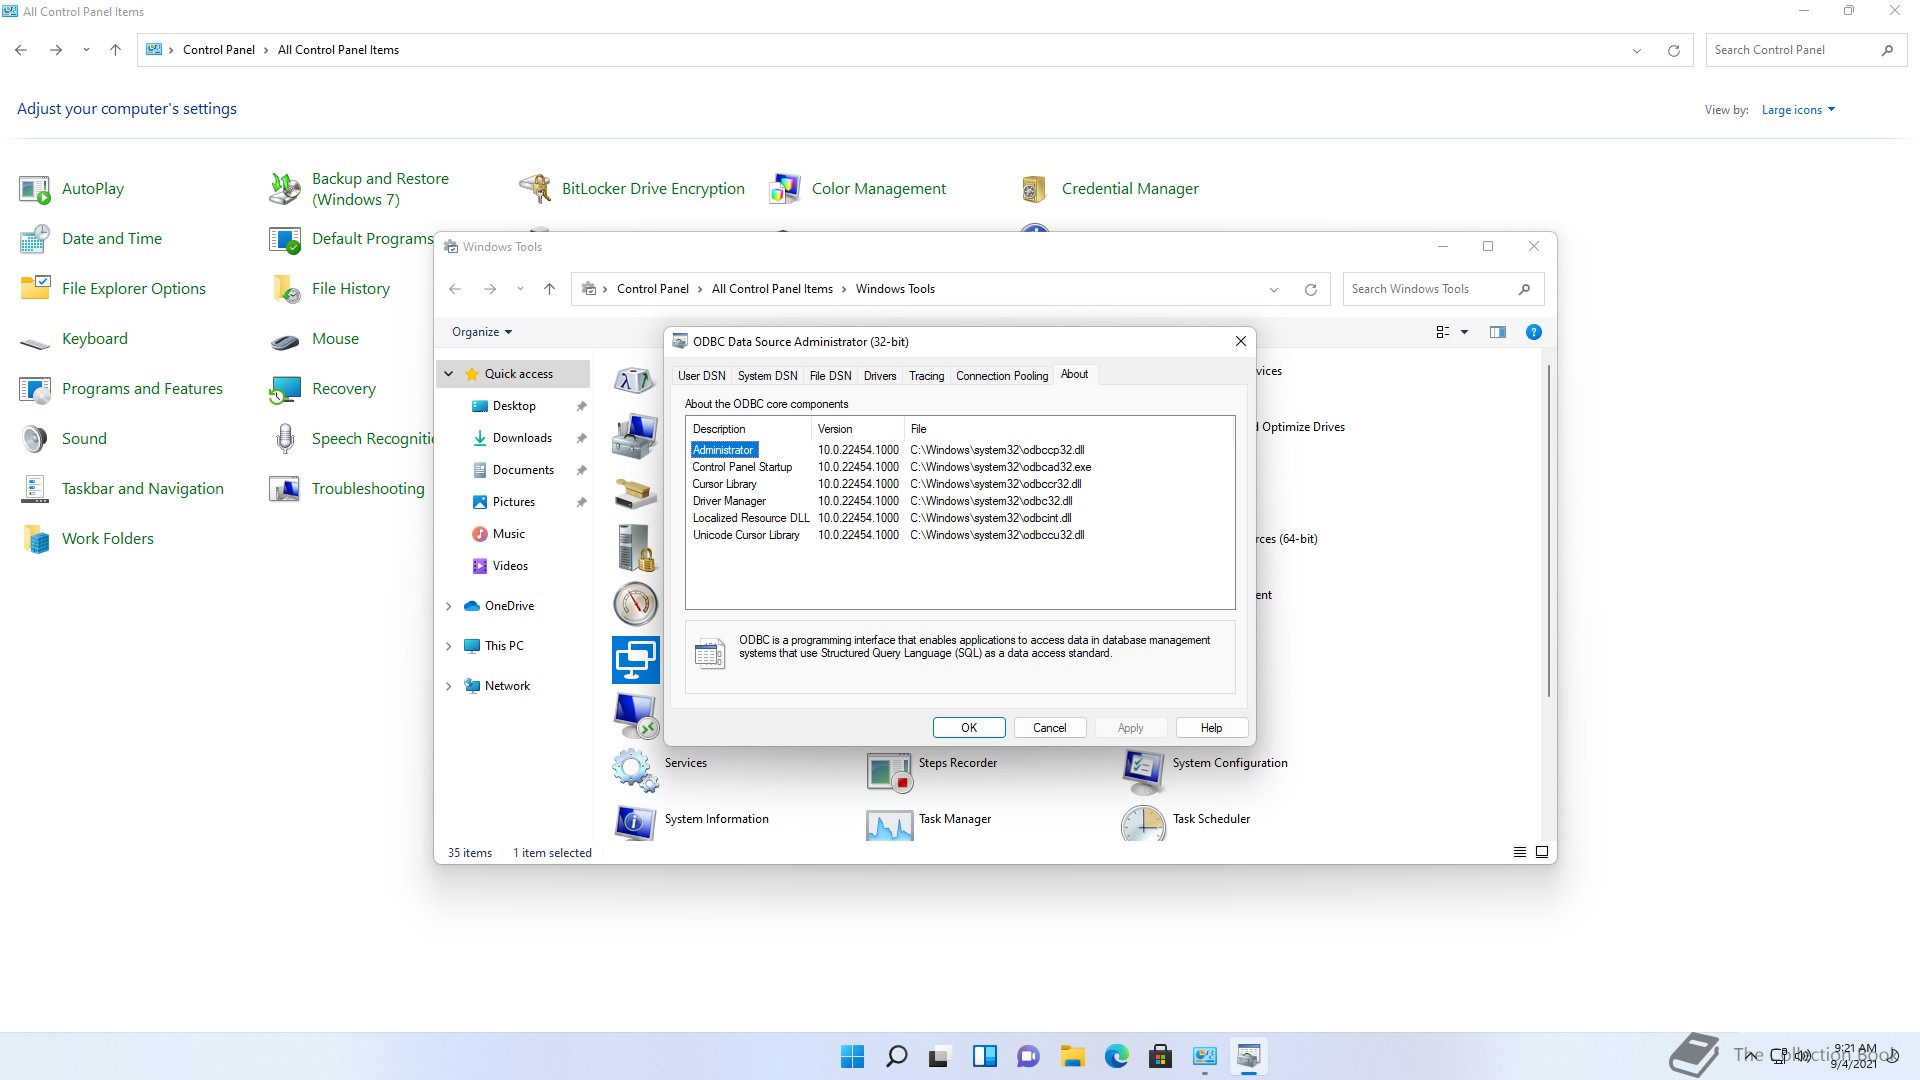1920x1080 pixels.
Task: Open Programs and Features icon
Action: click(x=35, y=389)
